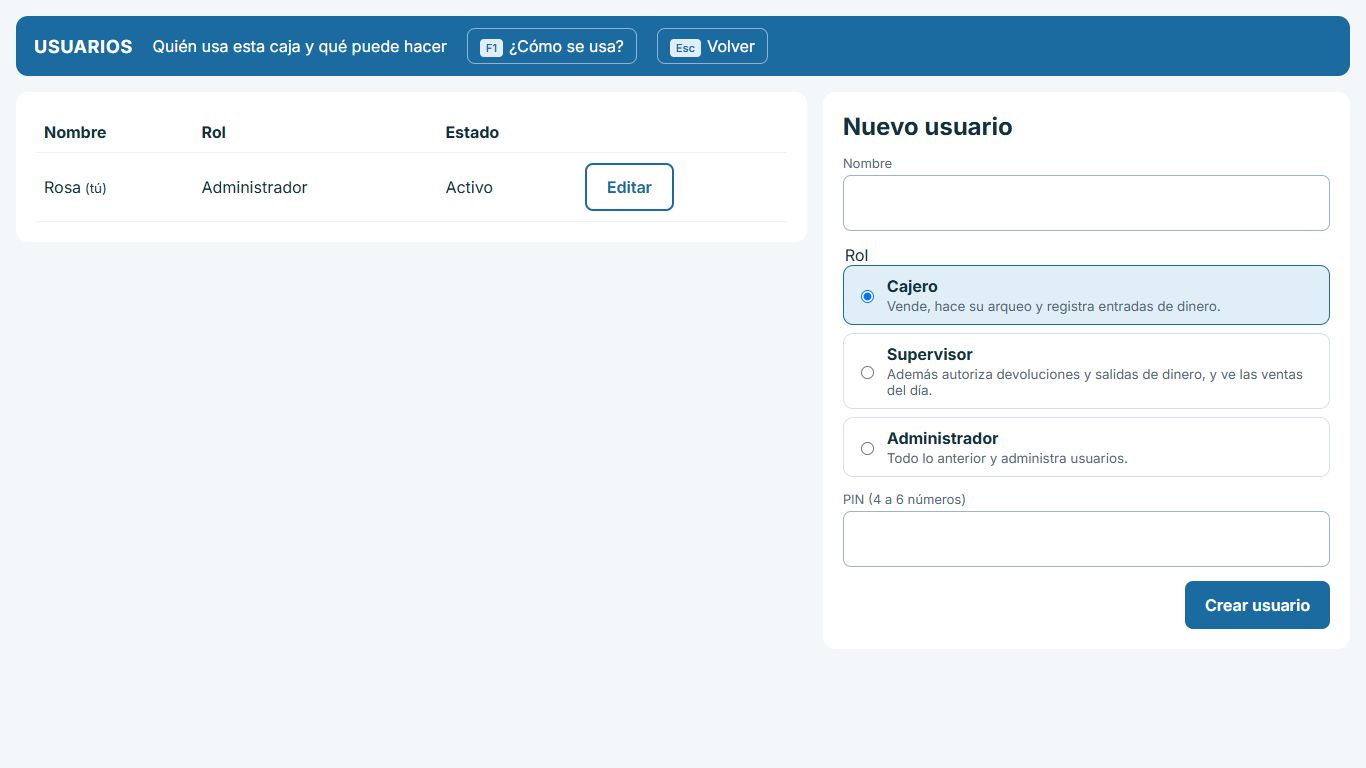Click the Administrador cell in Rosa's row
1366x768 pixels.
click(x=254, y=187)
